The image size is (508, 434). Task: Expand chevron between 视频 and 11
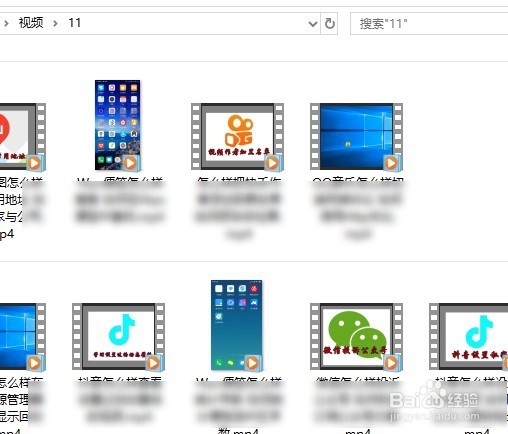(x=55, y=24)
